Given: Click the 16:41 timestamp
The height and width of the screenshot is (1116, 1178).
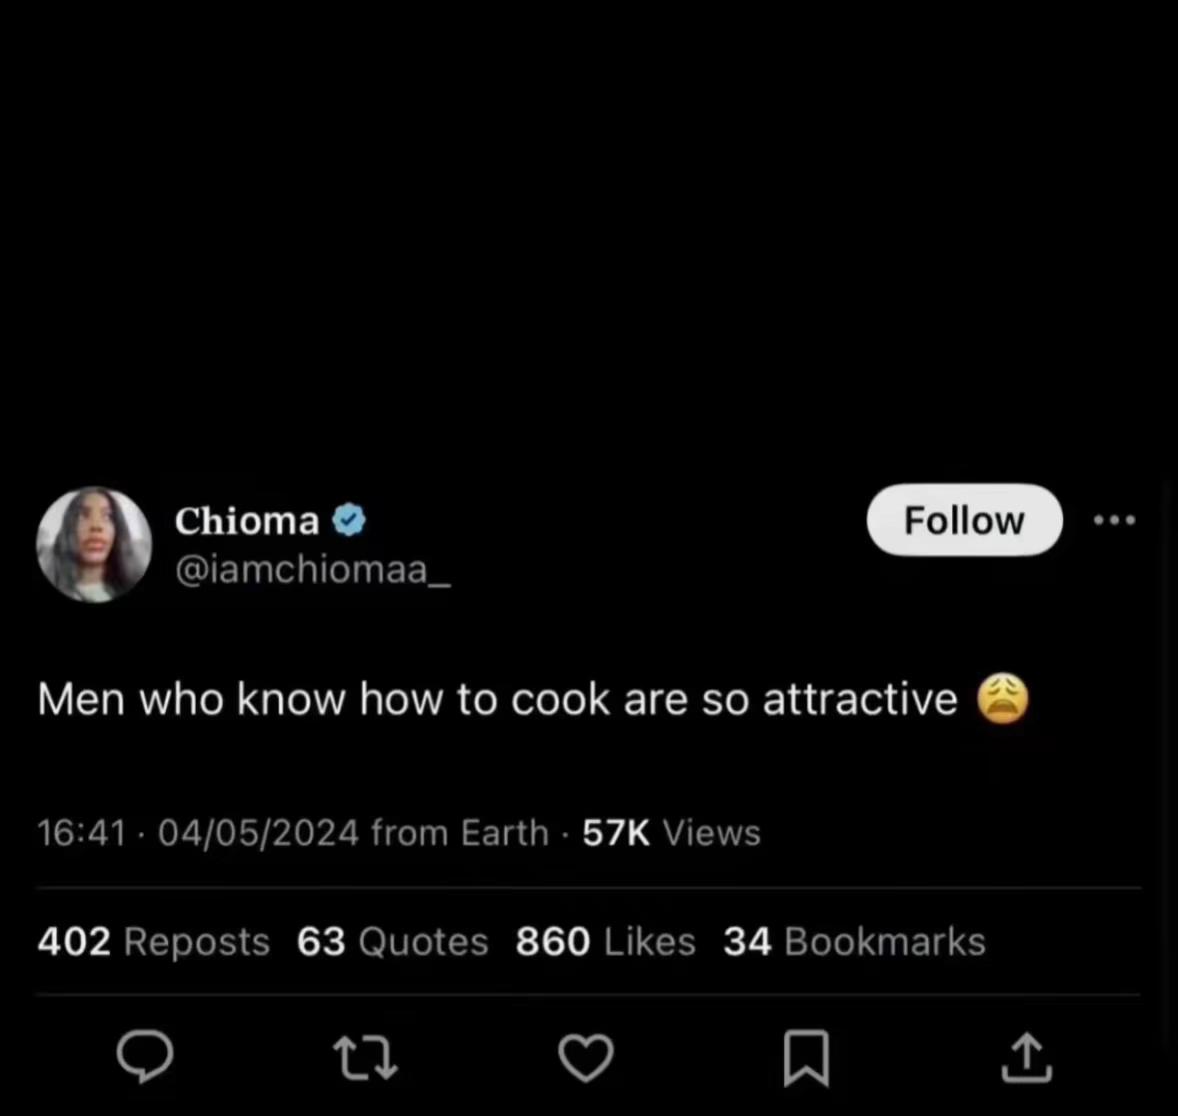Looking at the screenshot, I should click(81, 832).
